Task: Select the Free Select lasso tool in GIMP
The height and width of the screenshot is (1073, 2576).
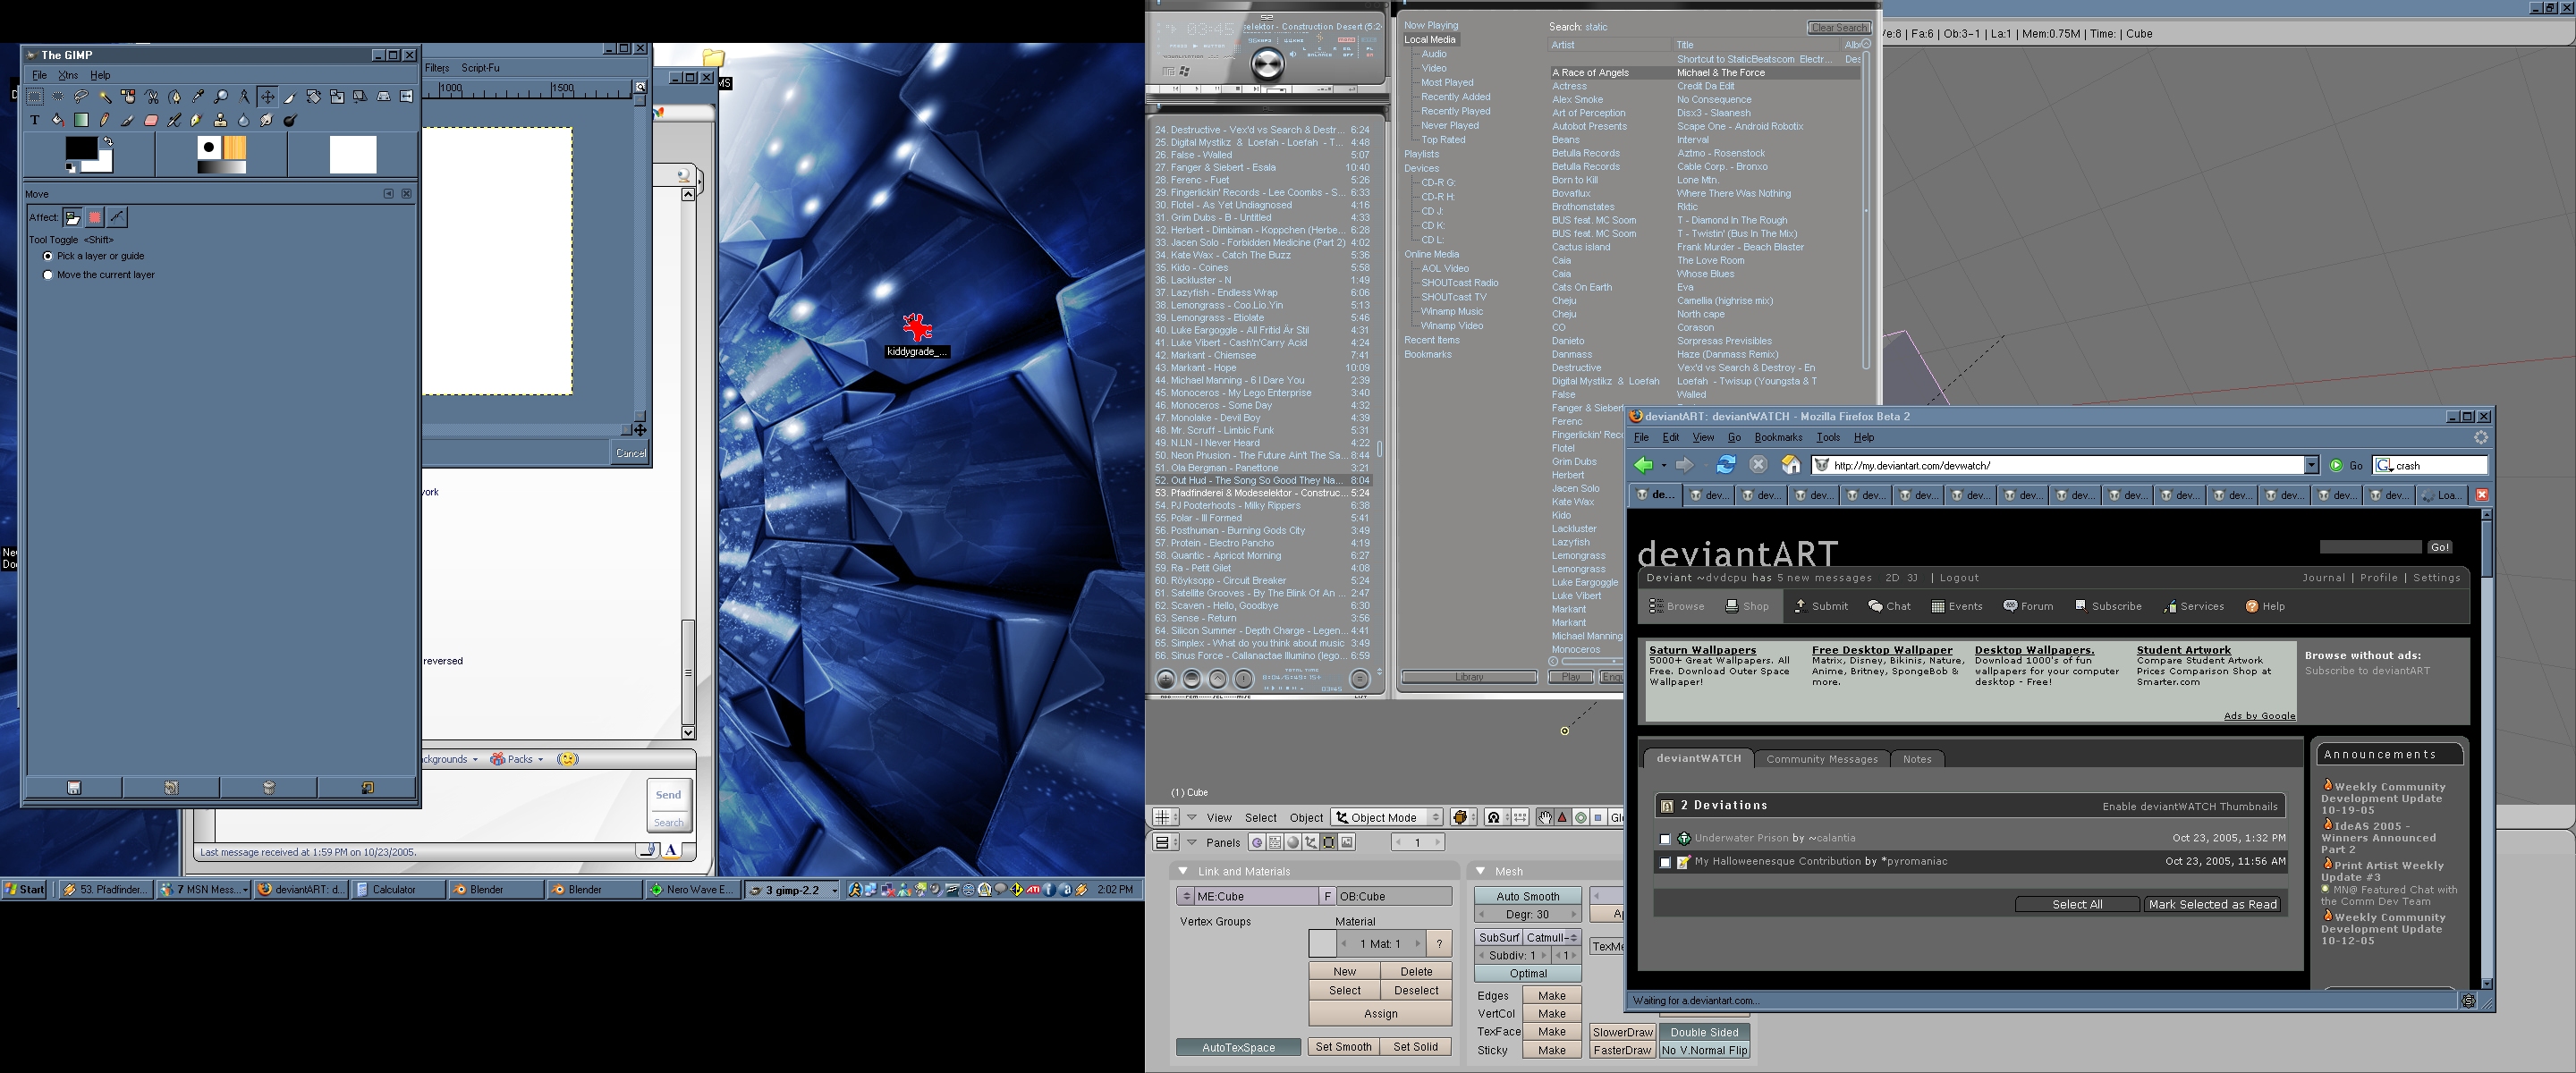Action: (x=81, y=97)
